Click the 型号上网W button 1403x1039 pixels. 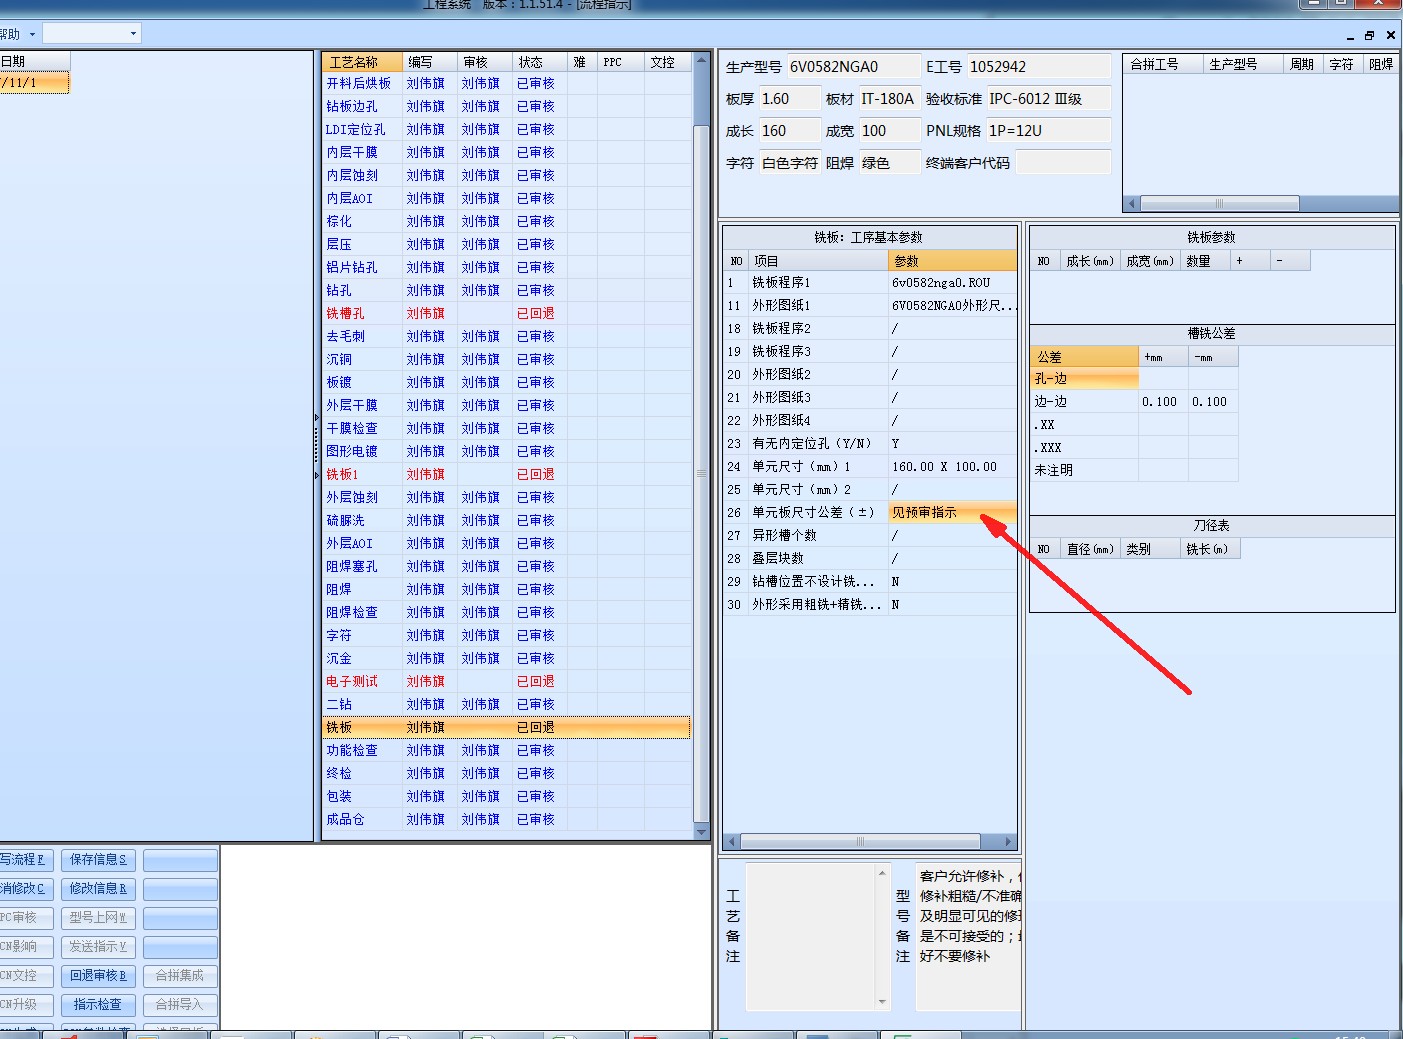coord(98,918)
